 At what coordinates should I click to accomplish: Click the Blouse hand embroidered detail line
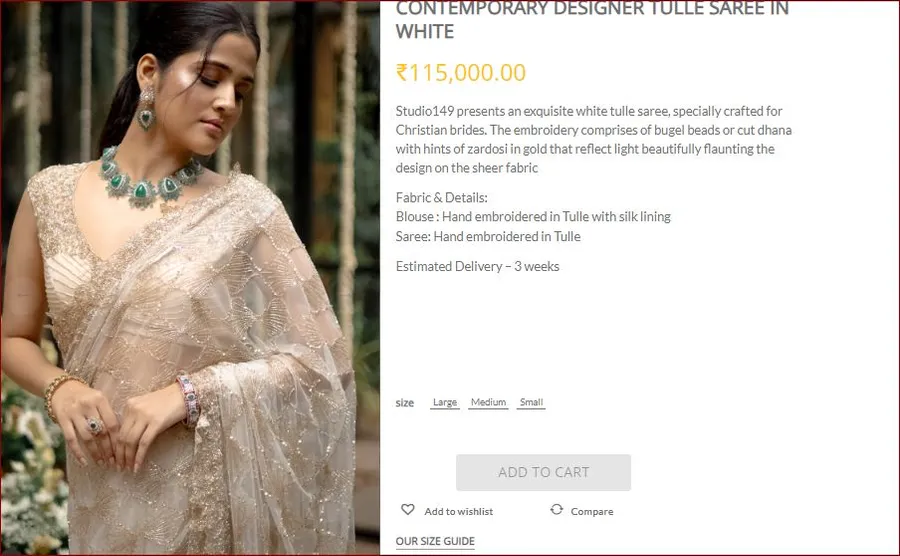[533, 217]
